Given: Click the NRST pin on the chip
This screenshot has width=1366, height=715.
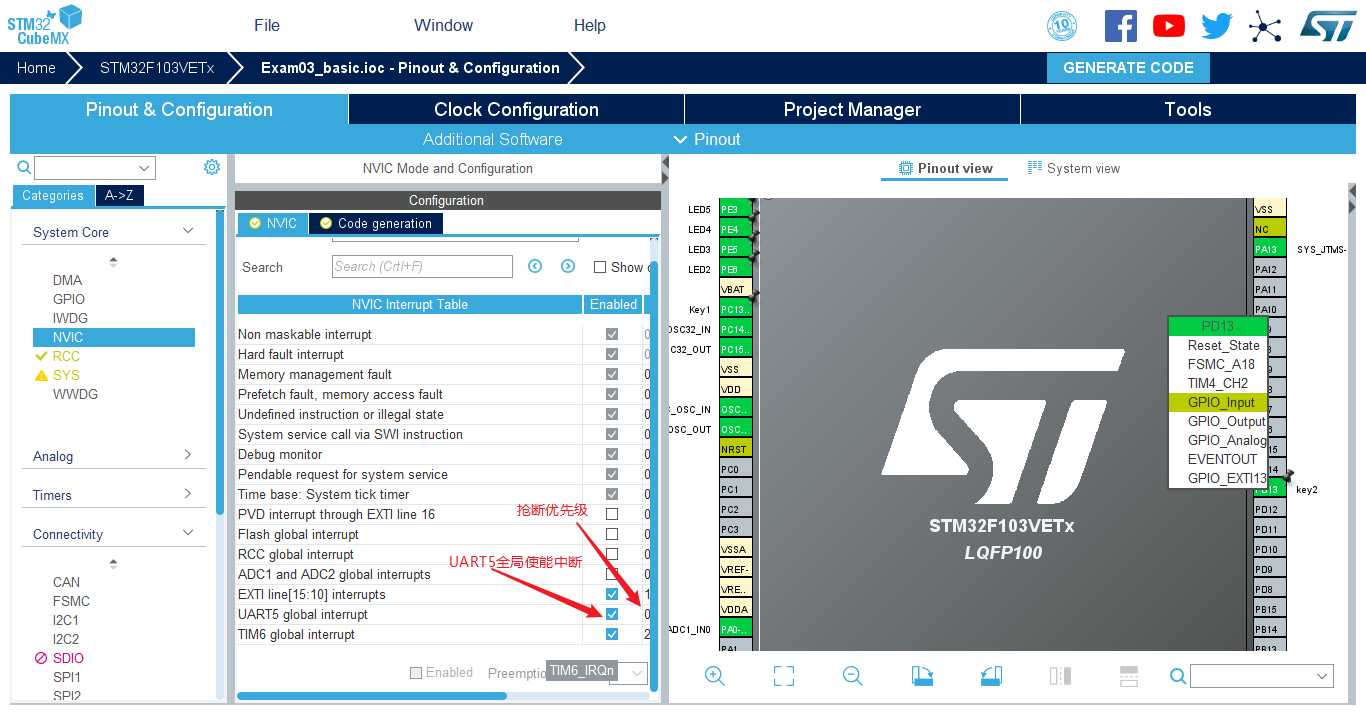Looking at the screenshot, I should (x=736, y=449).
